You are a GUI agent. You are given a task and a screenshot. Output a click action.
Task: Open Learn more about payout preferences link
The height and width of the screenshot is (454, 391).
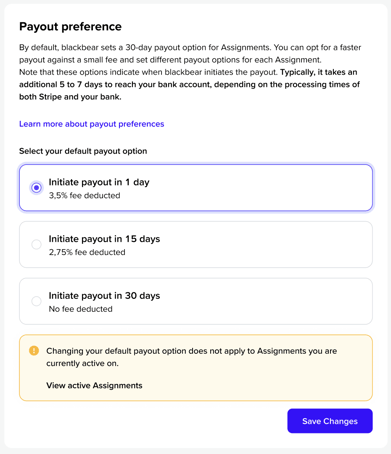pyautogui.click(x=92, y=124)
